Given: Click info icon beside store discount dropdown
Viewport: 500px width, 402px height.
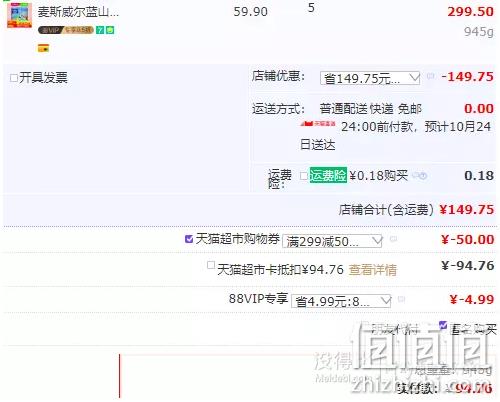Looking at the screenshot, I should tap(430, 76).
